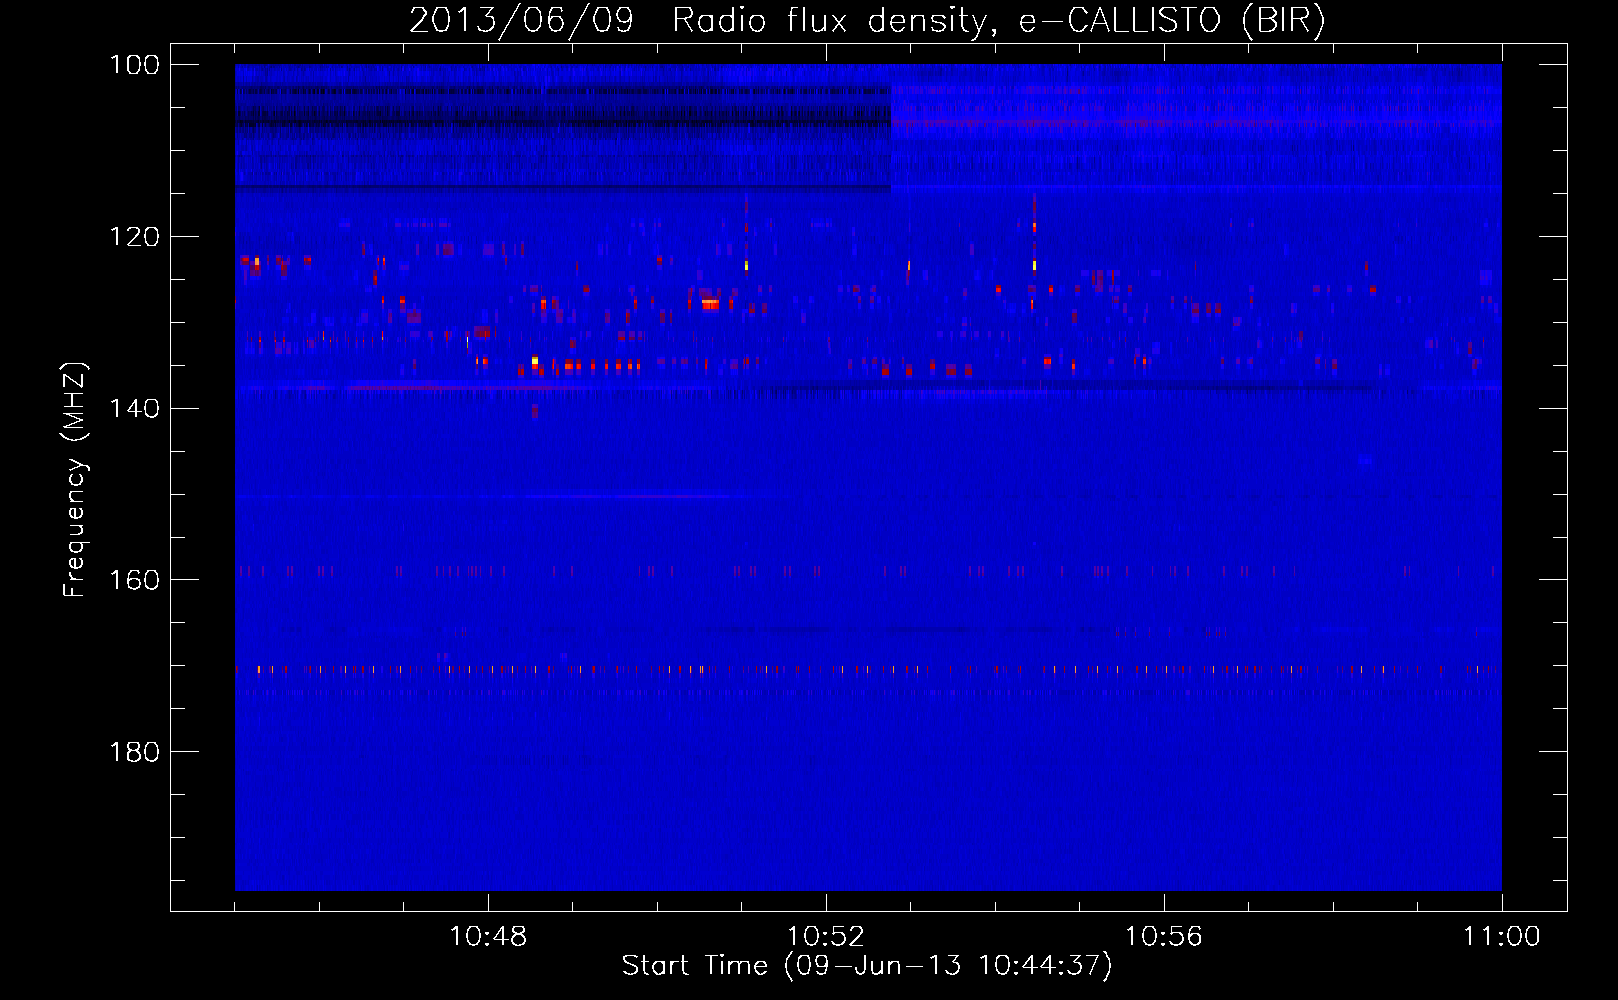Click the 180 frequency tick label
The image size is (1618, 1000).
[x=134, y=752]
